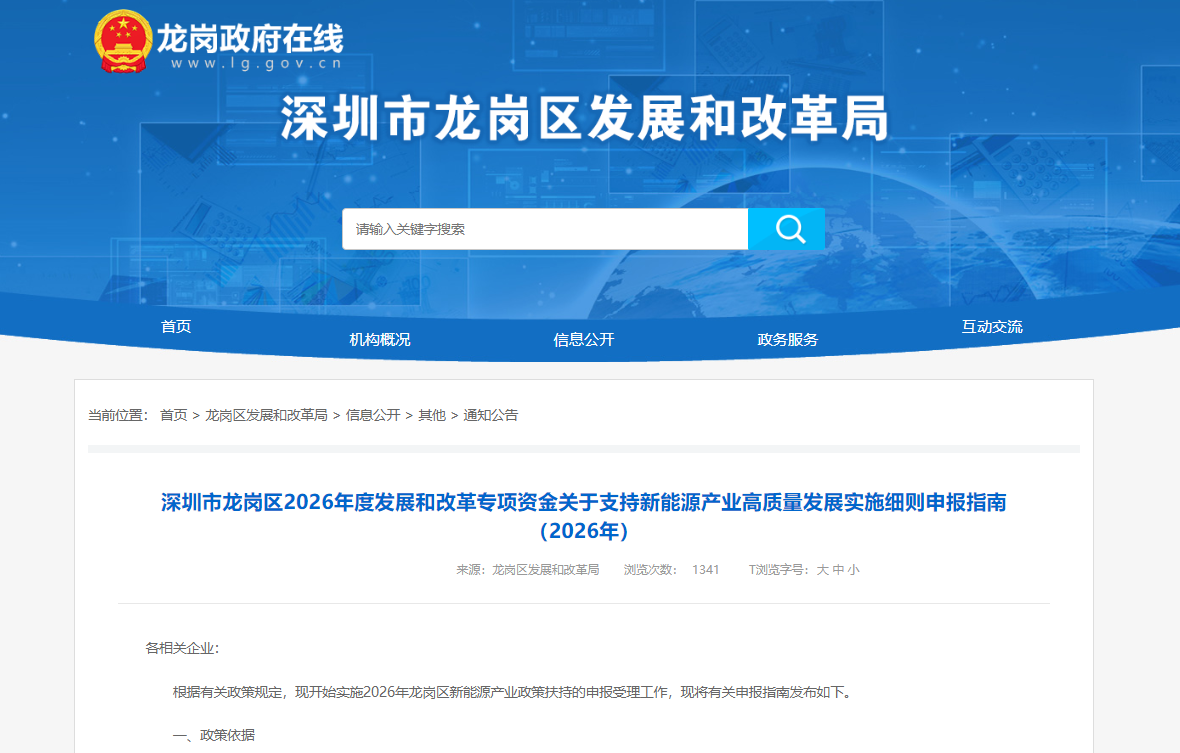Screen dimensions: 1180x753
Task: Click 首页 in the breadcrumb trail
Action: [173, 415]
